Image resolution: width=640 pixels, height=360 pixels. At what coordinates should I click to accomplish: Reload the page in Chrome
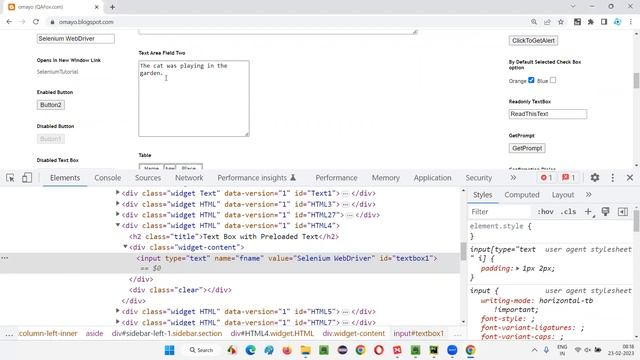click(36, 22)
